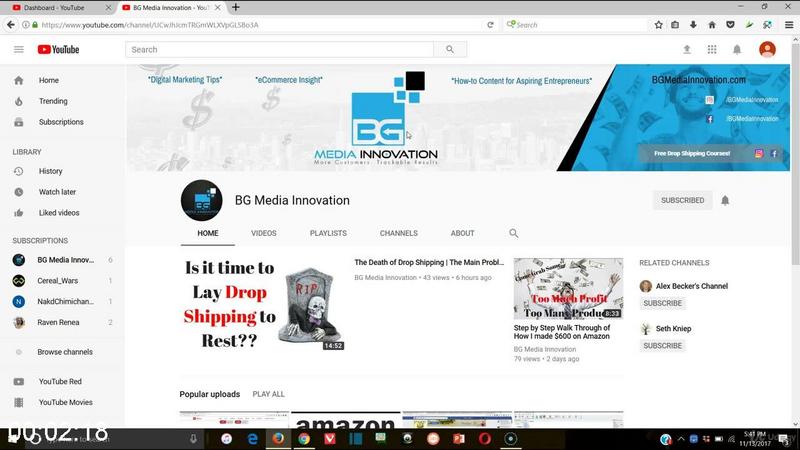This screenshot has width=800, height=450.
Task: Open Alex Becker's Channel link
Action: pos(691,286)
